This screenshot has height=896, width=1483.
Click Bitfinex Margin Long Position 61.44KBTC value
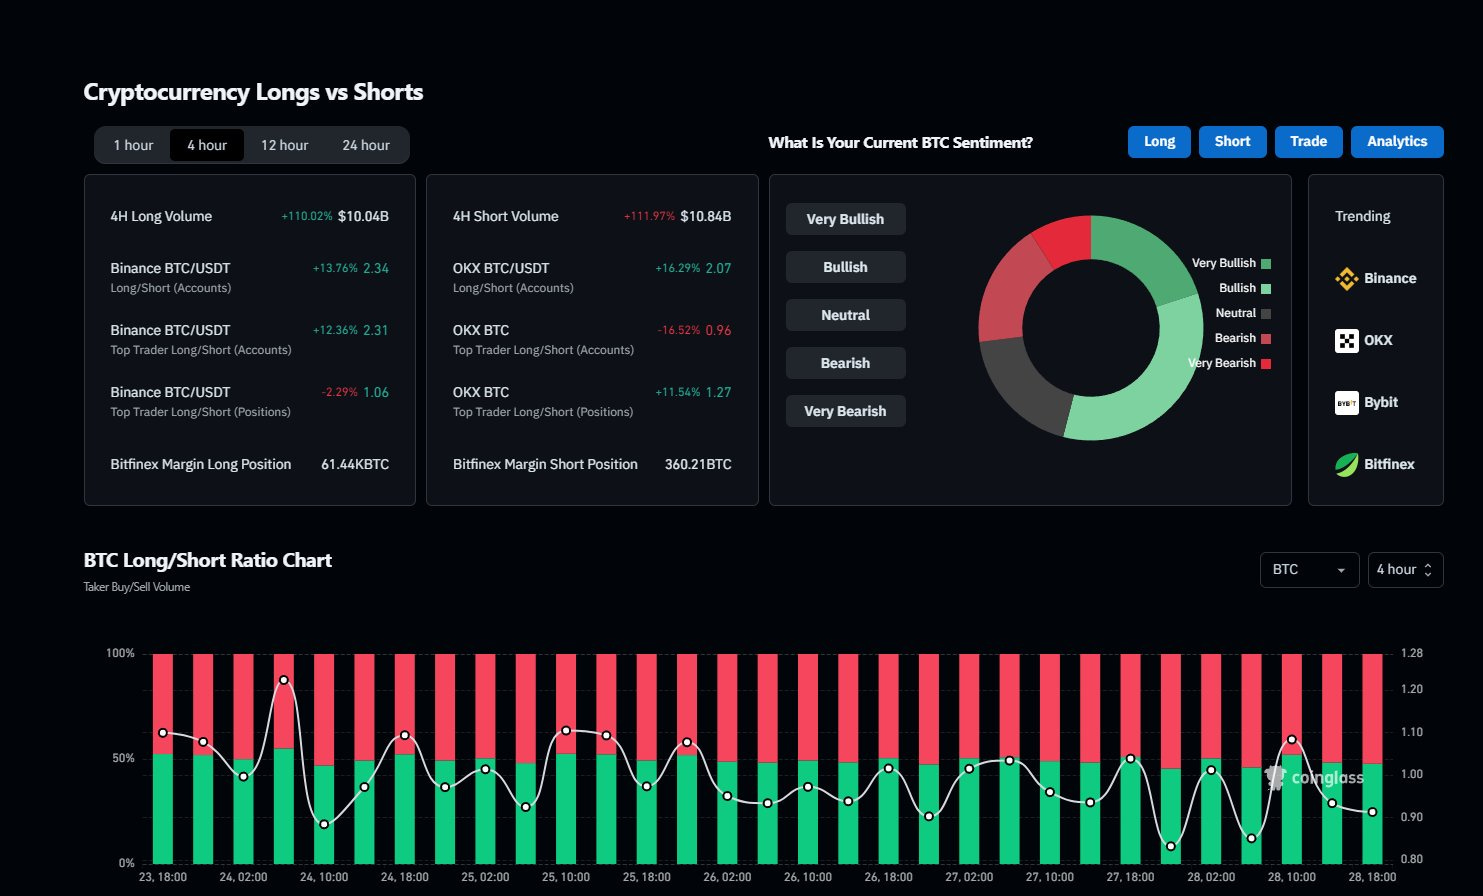[355, 465]
